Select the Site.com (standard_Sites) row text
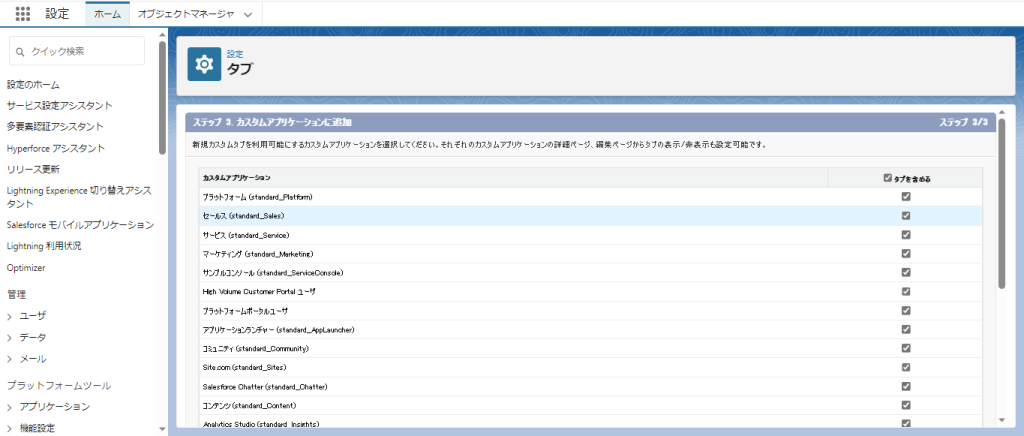Image resolution: width=1024 pixels, height=436 pixels. click(x=244, y=367)
